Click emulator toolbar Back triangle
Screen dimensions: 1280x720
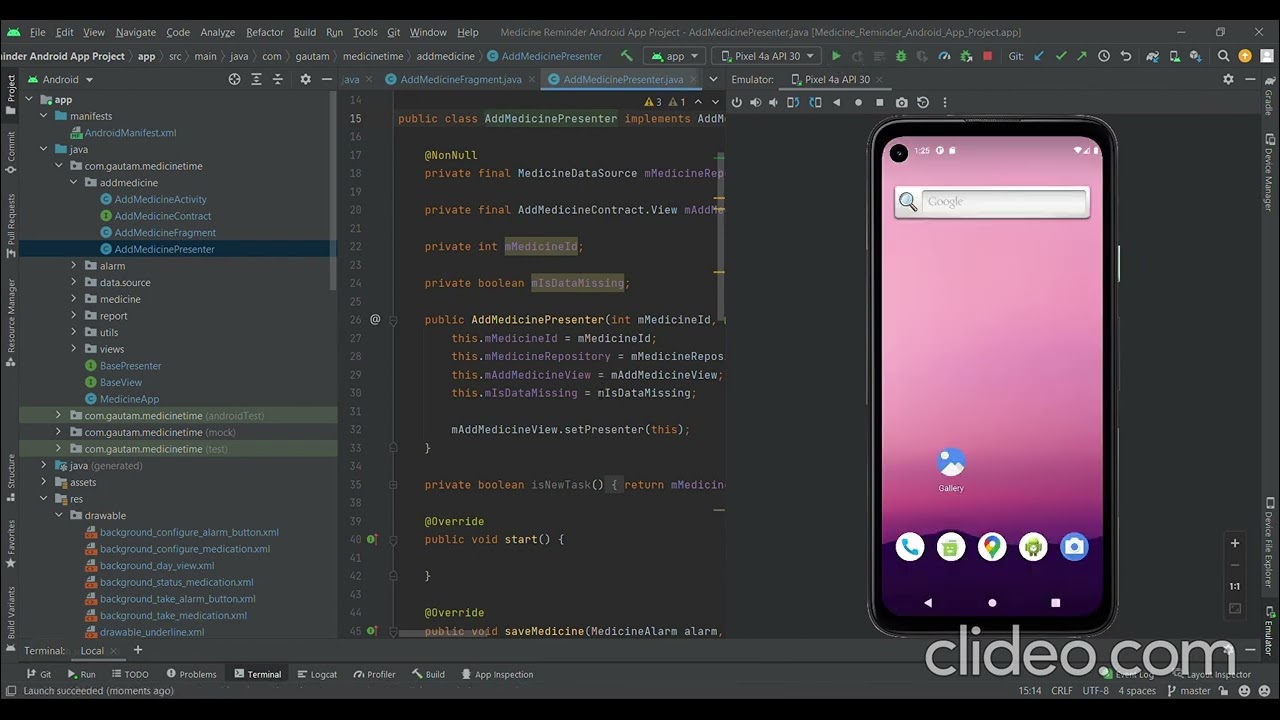point(837,102)
